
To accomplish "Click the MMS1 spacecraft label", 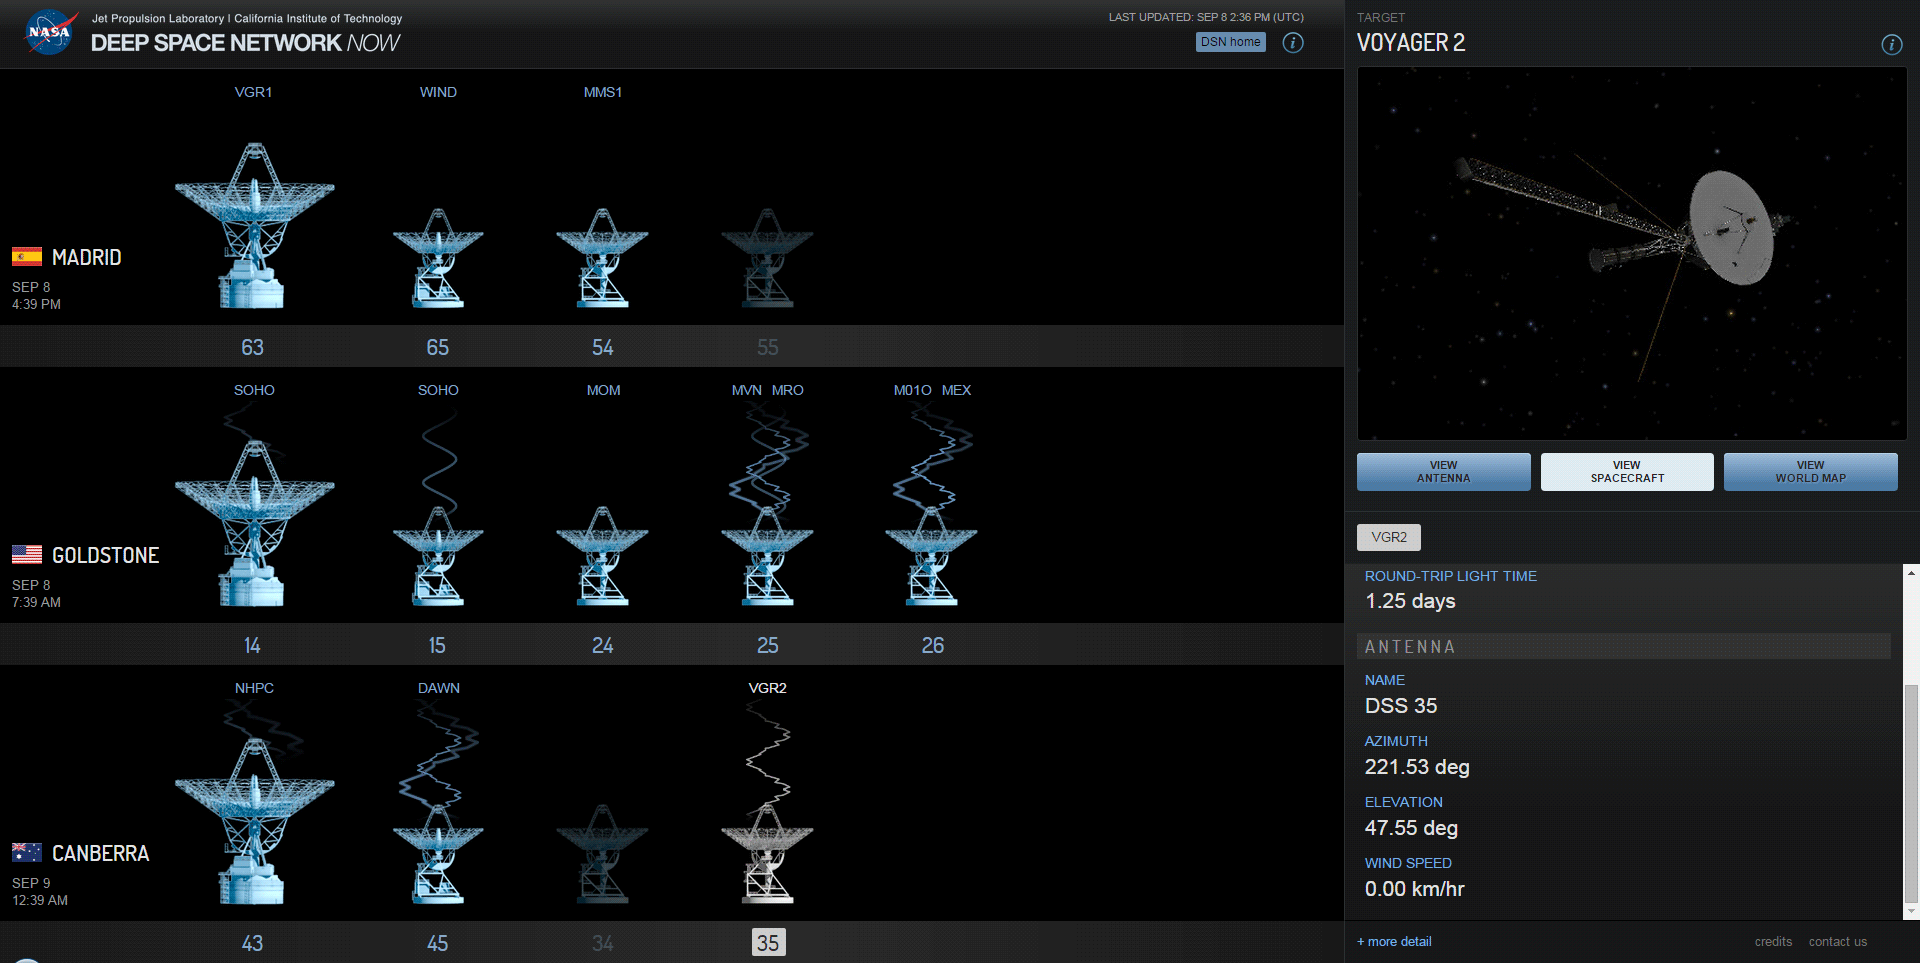I will pos(603,92).
